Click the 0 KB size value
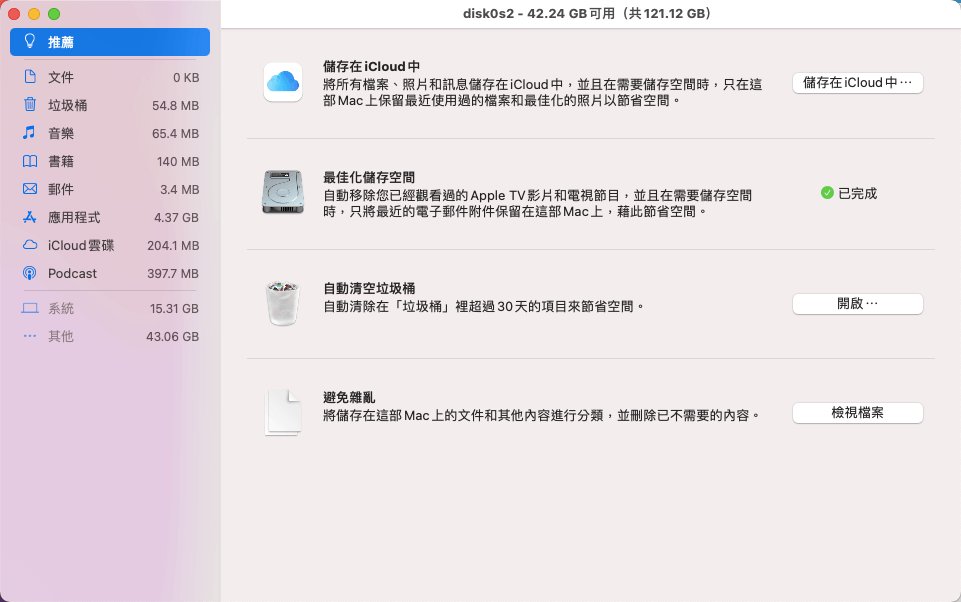The width and height of the screenshot is (961, 602). pos(186,78)
